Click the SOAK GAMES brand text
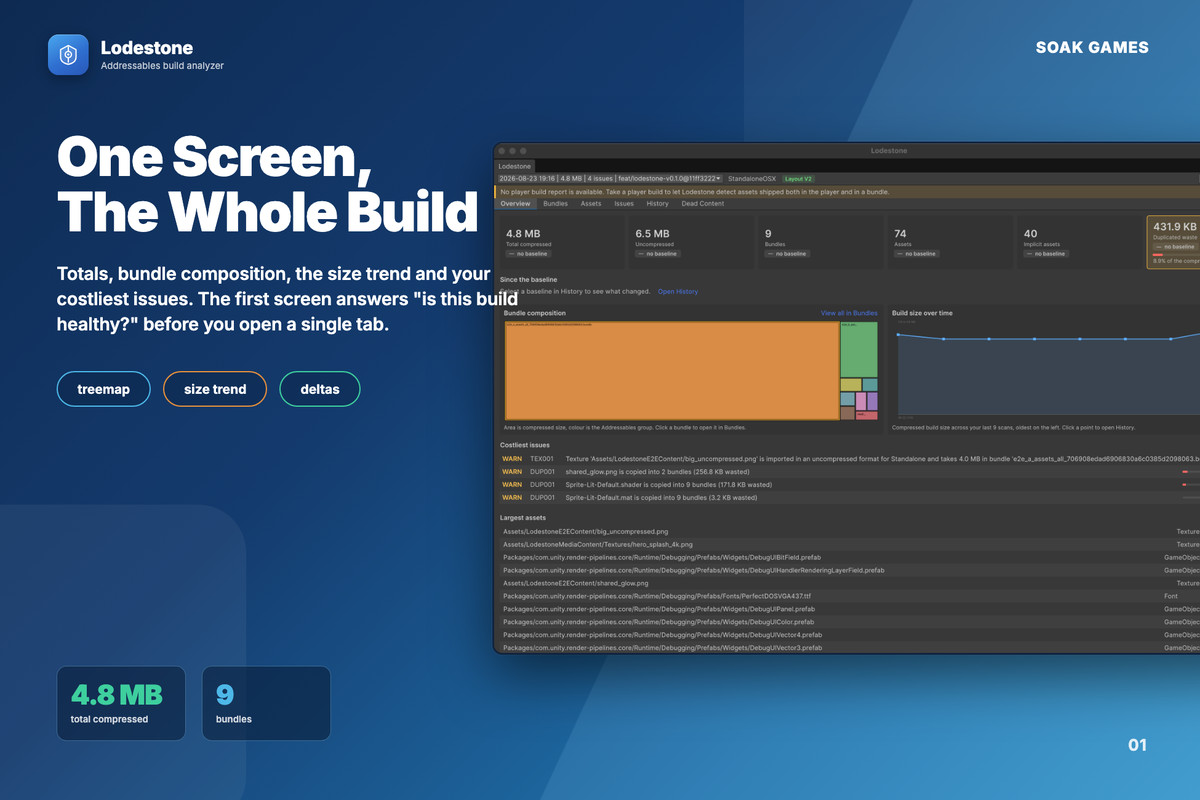 coord(1092,47)
